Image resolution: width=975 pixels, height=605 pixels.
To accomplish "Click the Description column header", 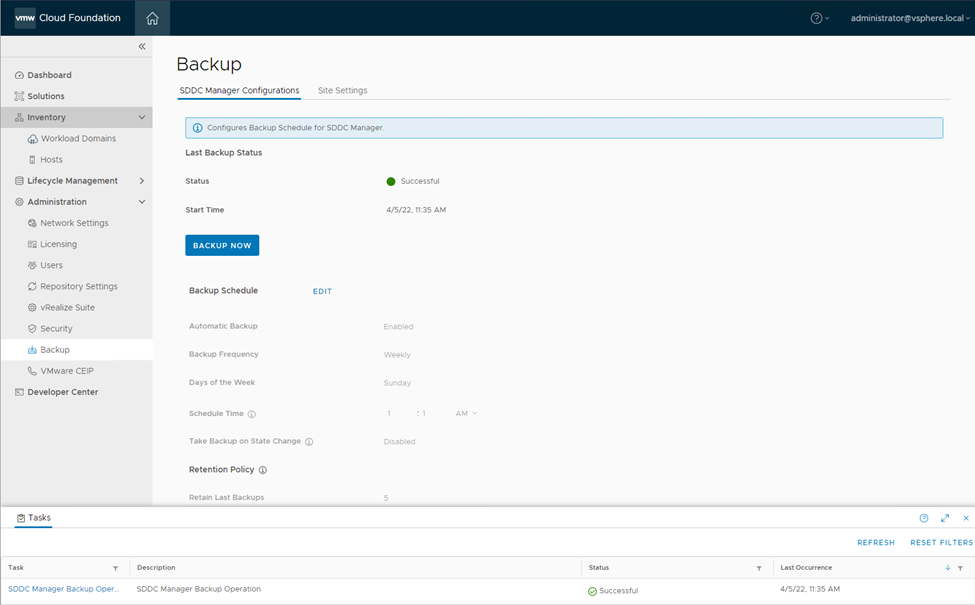I will click(x=156, y=568).
